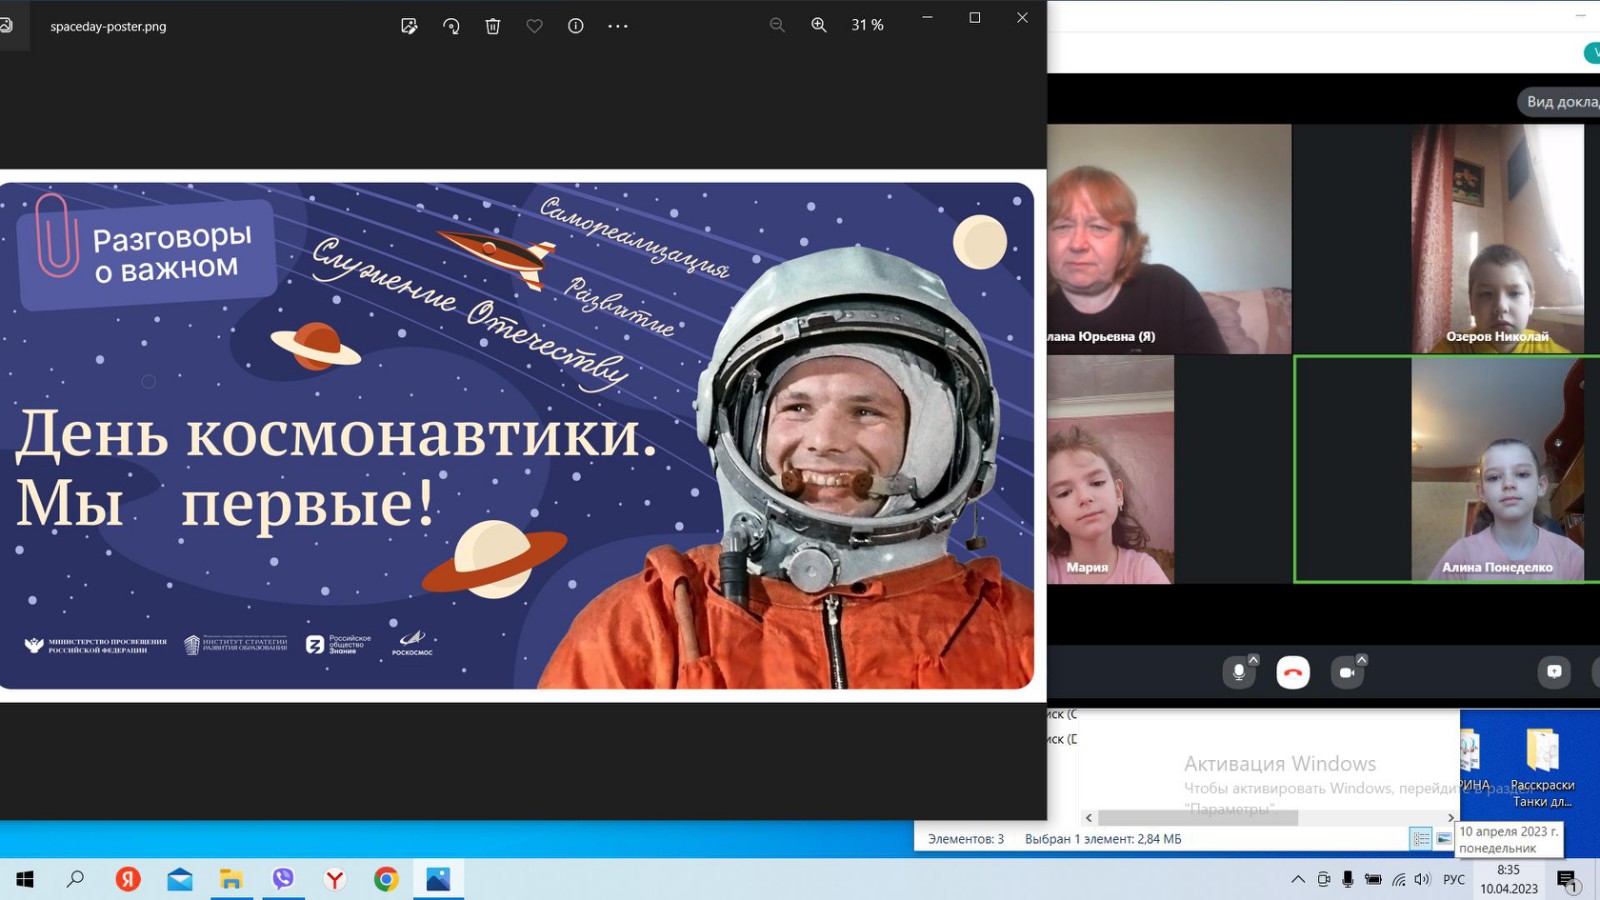Zoom in with the plus magnifier
The width and height of the screenshot is (1600, 900).
coord(819,25)
